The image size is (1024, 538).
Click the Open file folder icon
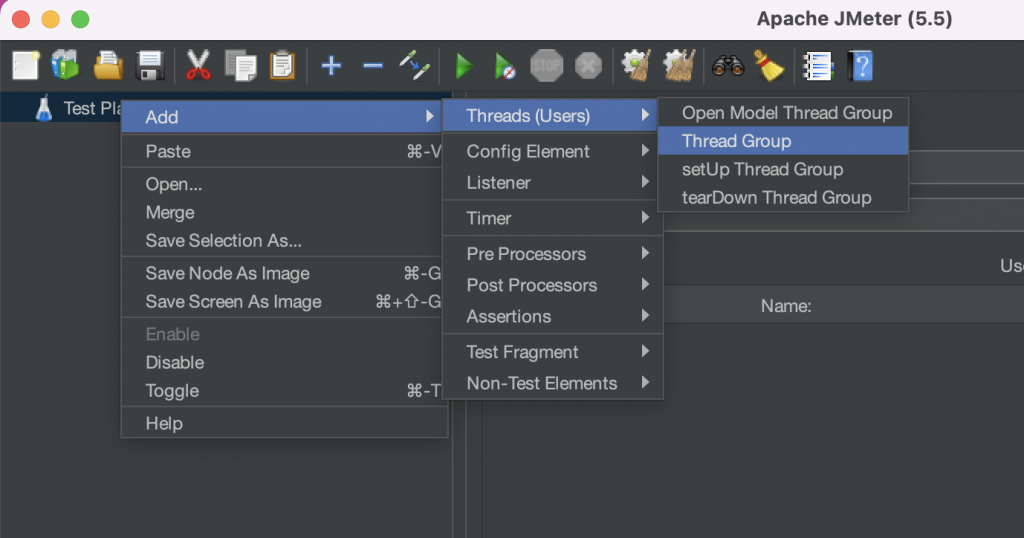click(x=108, y=67)
